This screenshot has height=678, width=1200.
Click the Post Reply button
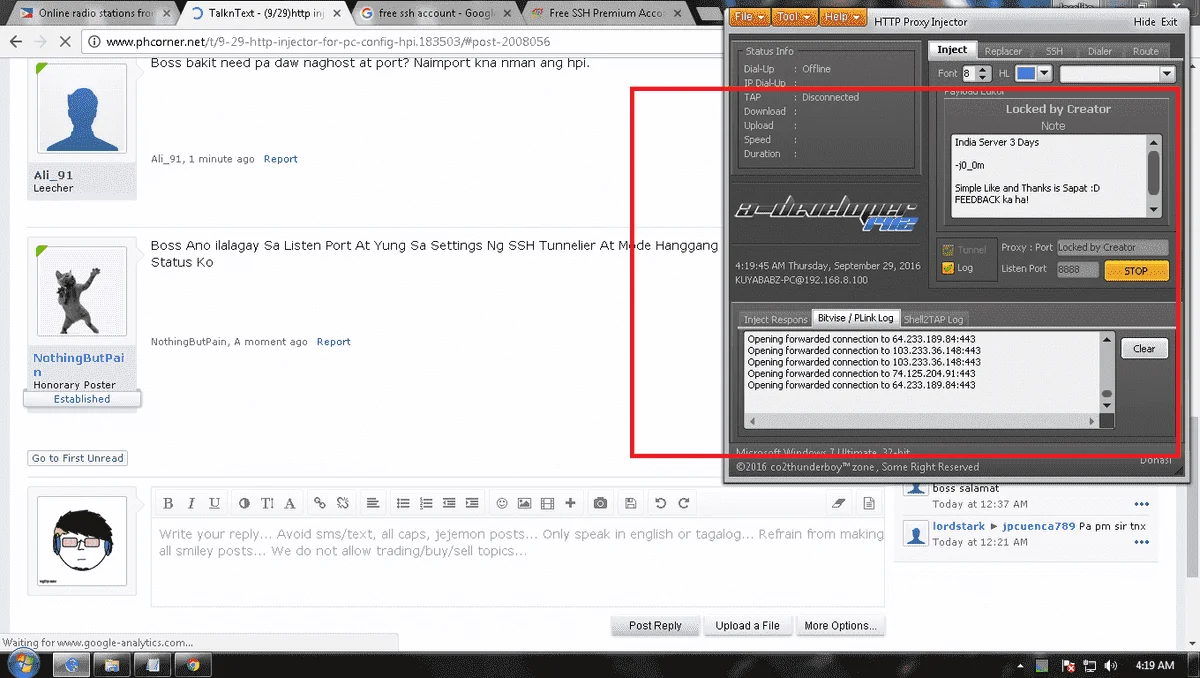click(x=655, y=626)
